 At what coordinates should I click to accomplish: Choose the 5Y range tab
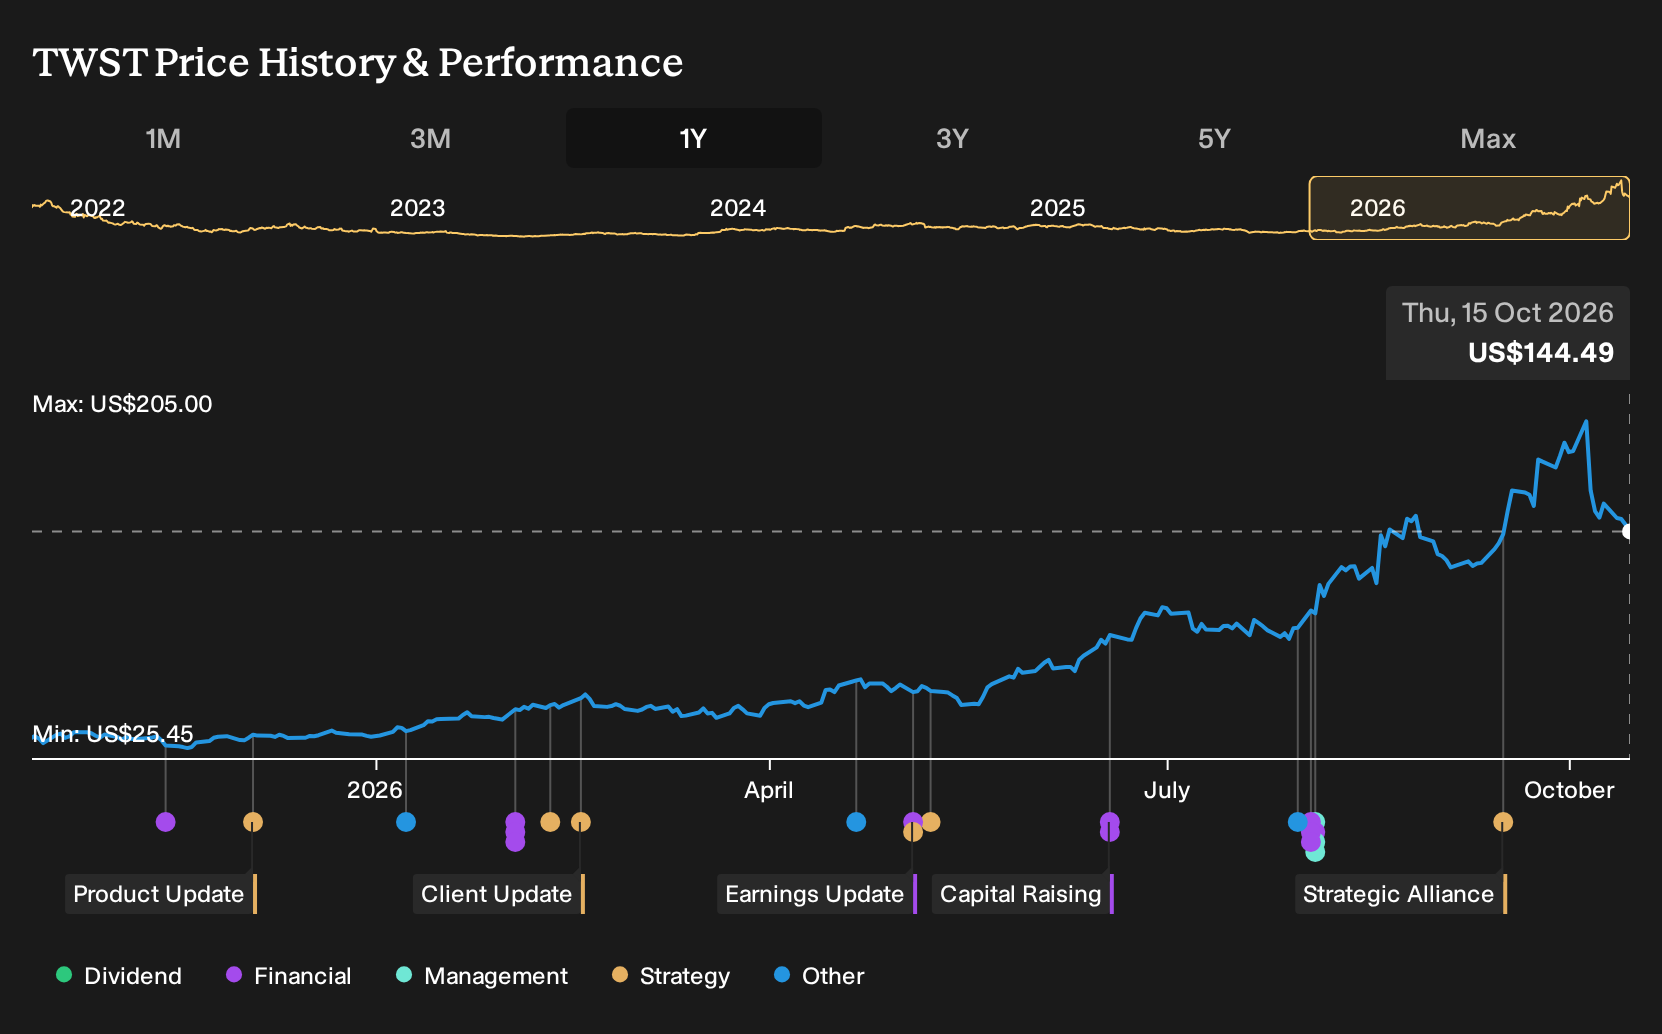tap(1214, 138)
